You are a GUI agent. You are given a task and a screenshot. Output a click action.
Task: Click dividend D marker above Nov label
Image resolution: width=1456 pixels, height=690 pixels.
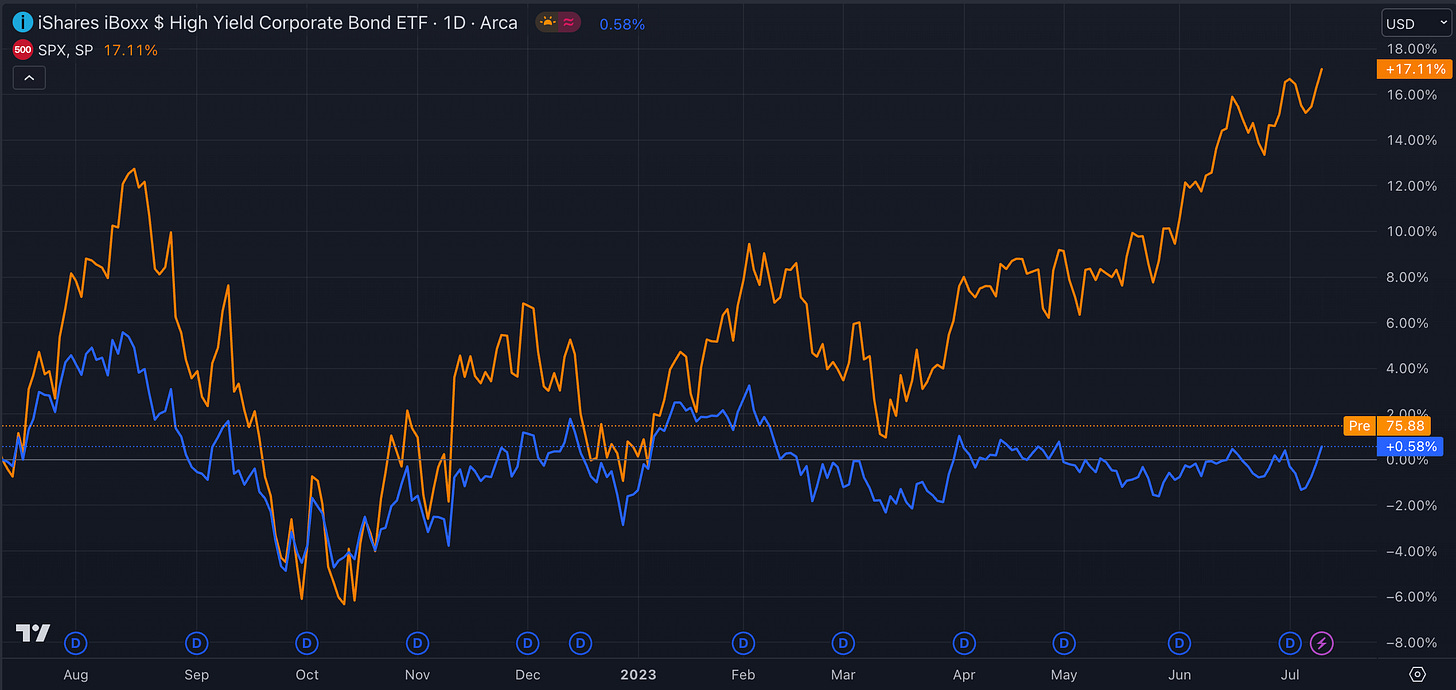pyautogui.click(x=418, y=642)
